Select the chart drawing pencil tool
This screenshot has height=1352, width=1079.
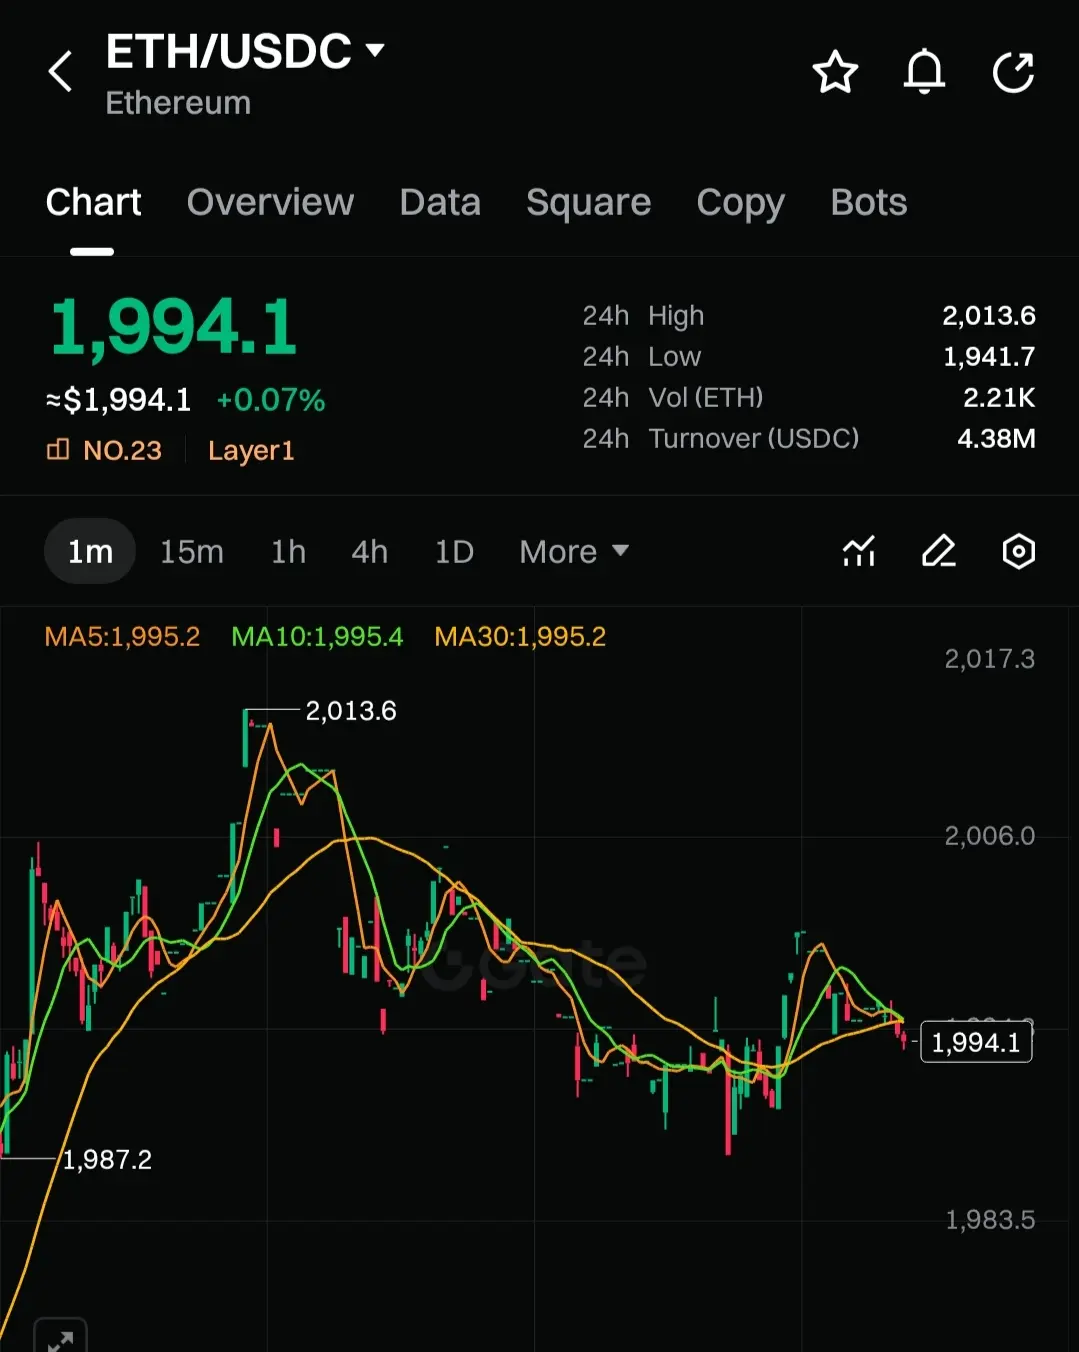pyautogui.click(x=939, y=551)
